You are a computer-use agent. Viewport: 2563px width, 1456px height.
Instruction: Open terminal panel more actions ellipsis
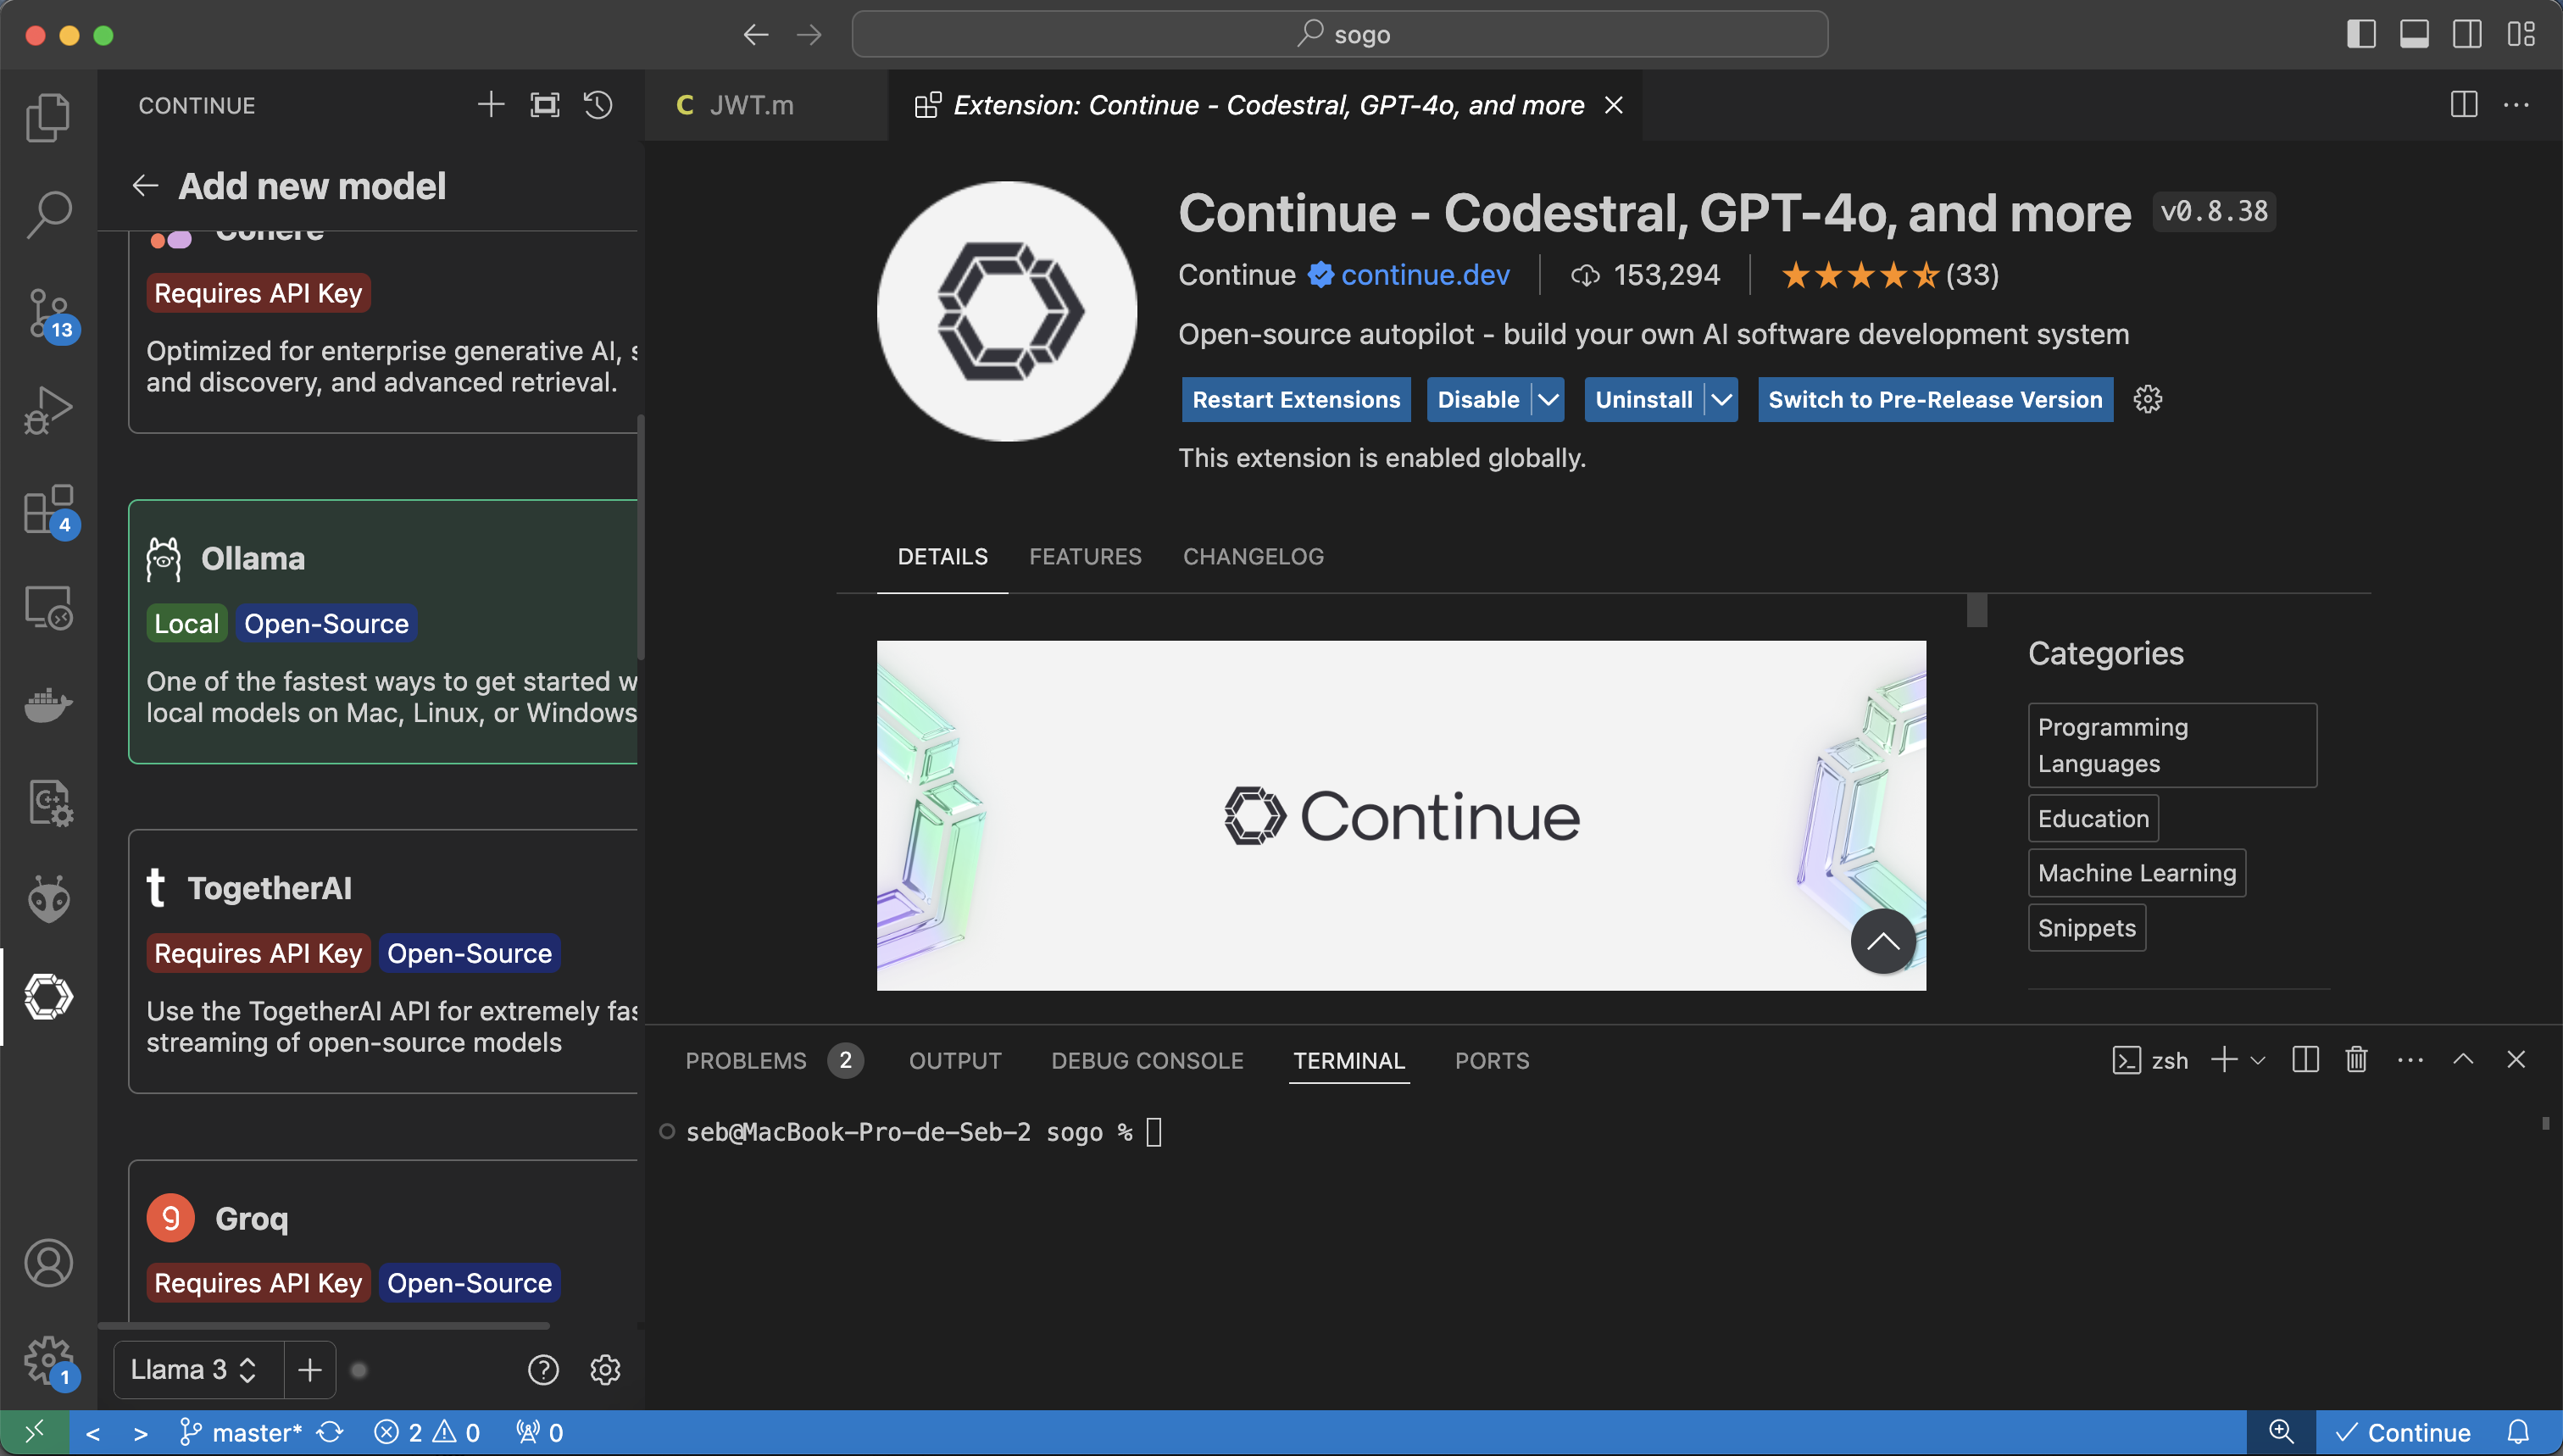pyautogui.click(x=2410, y=1060)
